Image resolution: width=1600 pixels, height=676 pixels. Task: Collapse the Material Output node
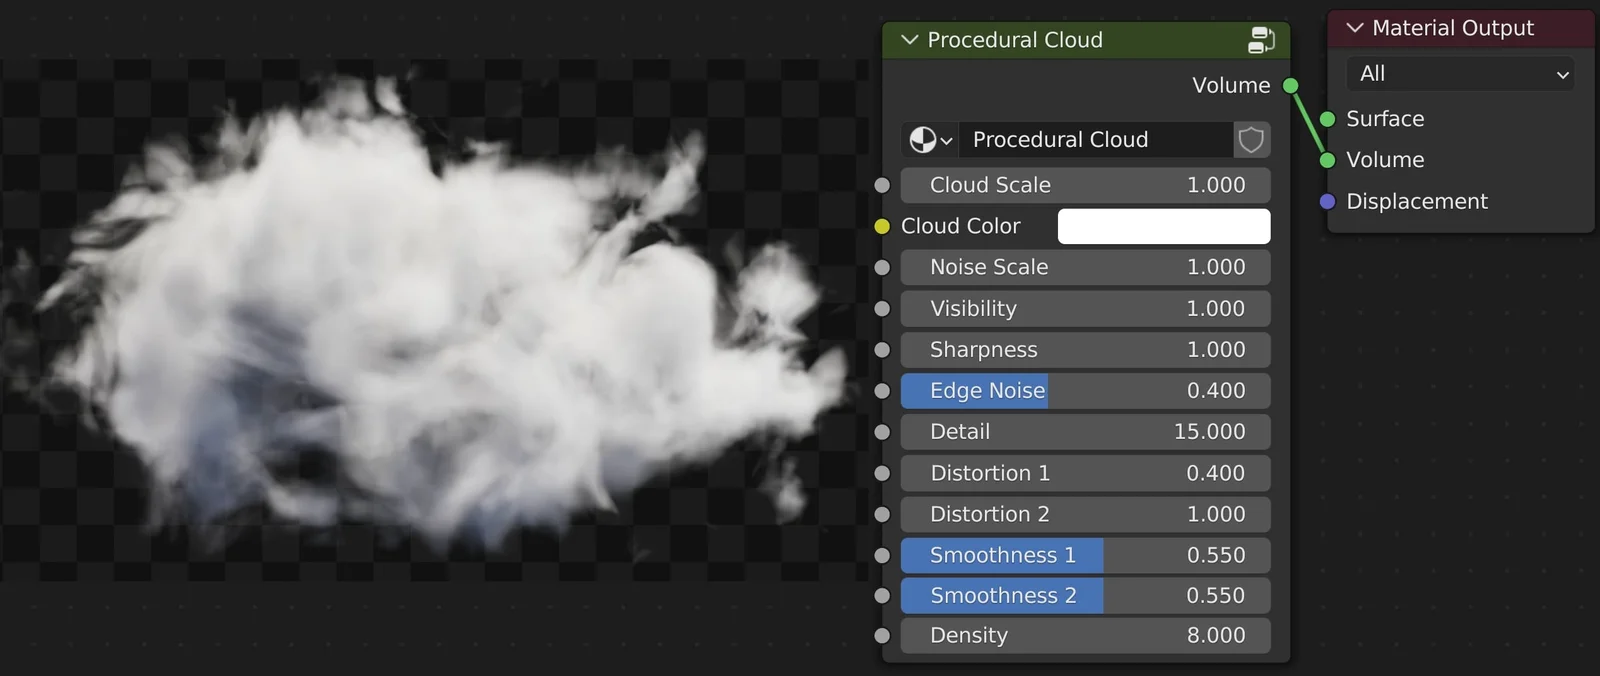pos(1355,28)
